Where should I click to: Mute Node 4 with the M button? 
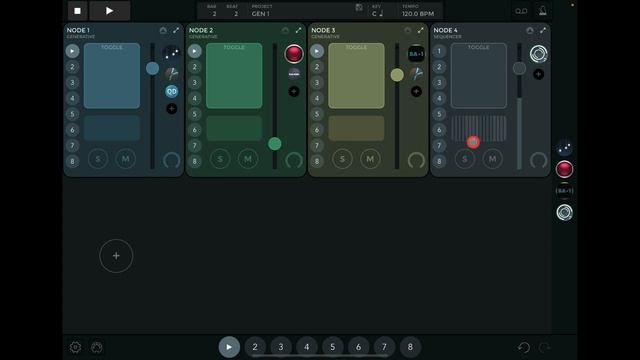click(x=493, y=159)
